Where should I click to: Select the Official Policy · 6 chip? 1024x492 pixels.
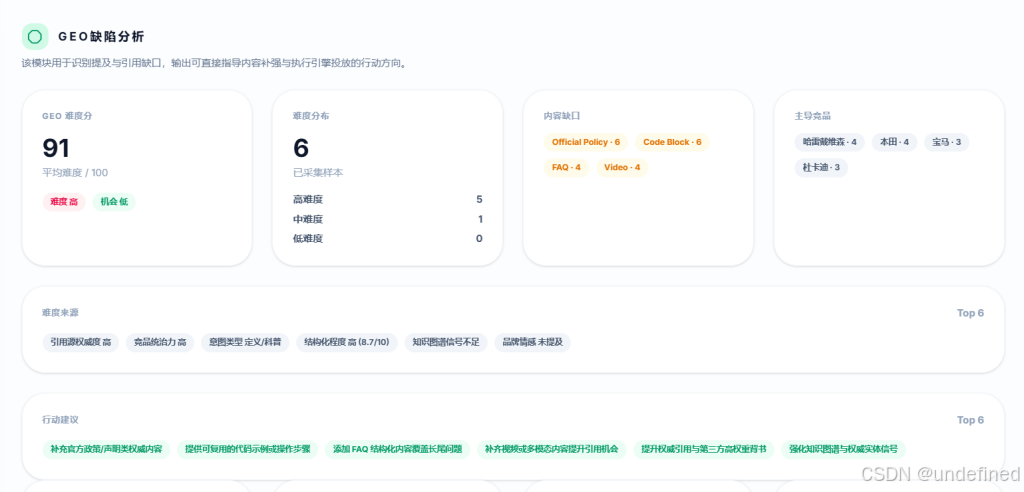[586, 142]
